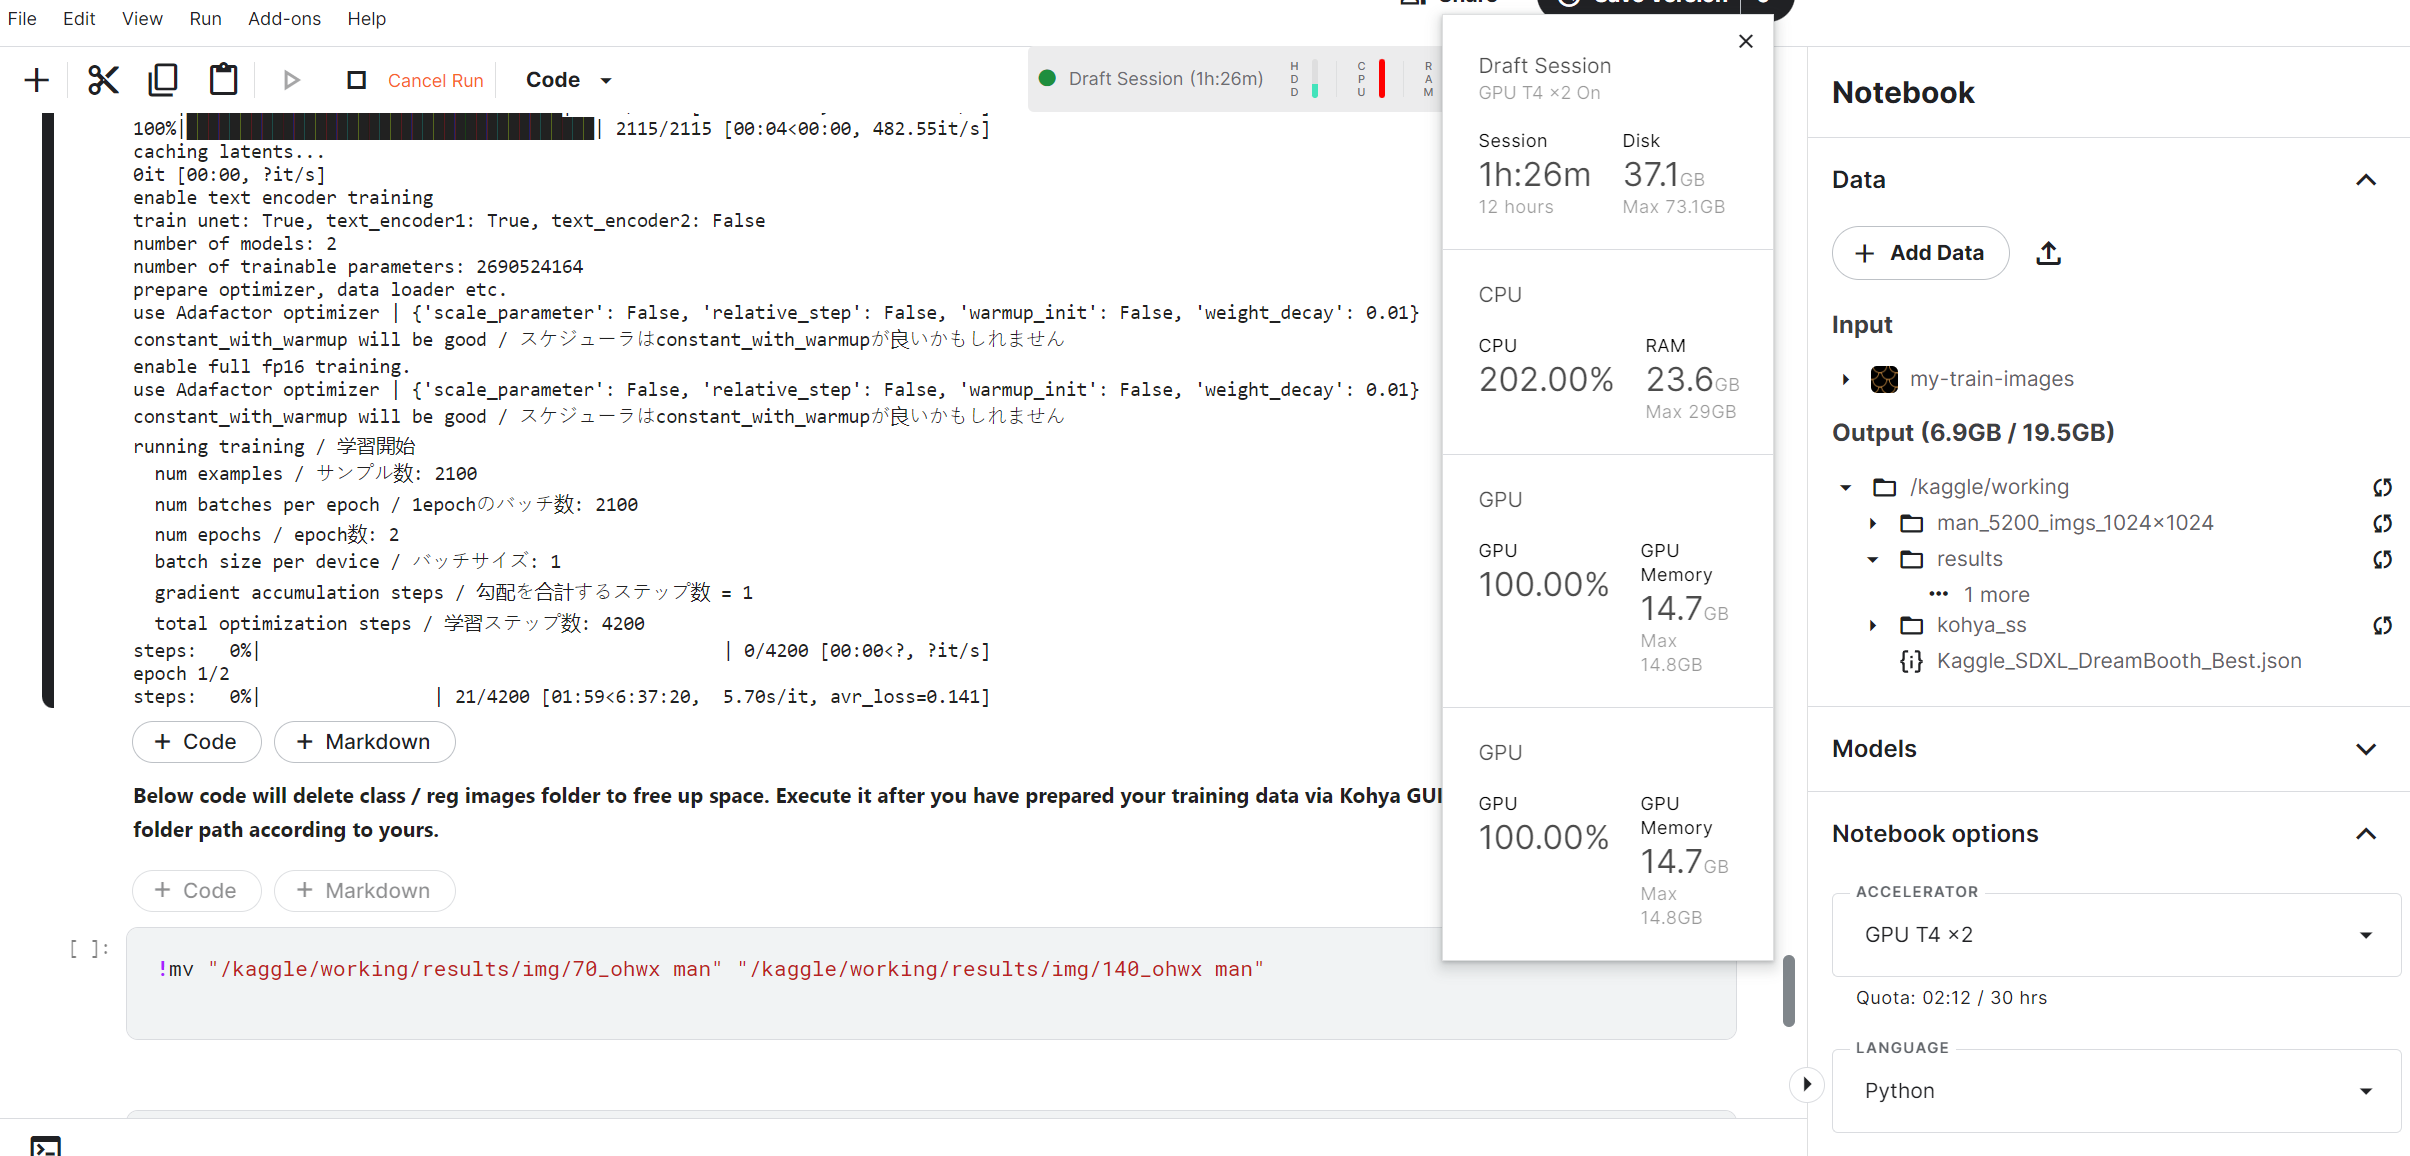Screen dimensions: 2410x1156
Task: Open the console icon at bottom left
Action: [45, 1146]
